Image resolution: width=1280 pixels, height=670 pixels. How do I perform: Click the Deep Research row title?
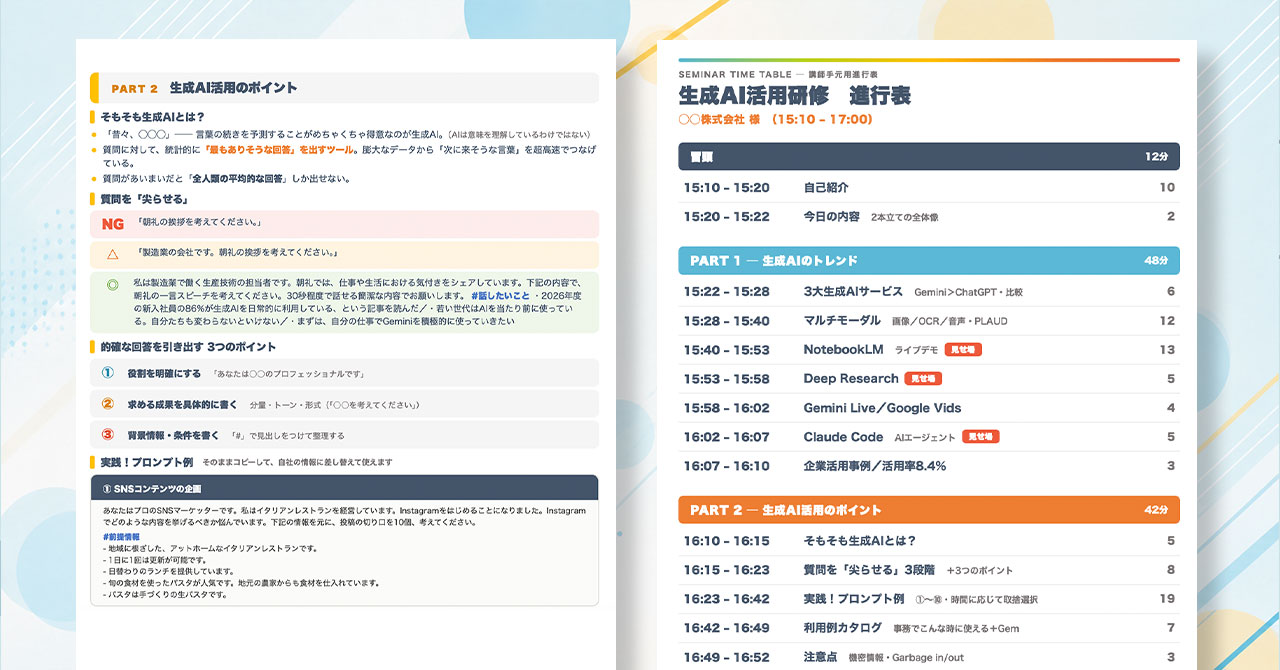pos(851,379)
